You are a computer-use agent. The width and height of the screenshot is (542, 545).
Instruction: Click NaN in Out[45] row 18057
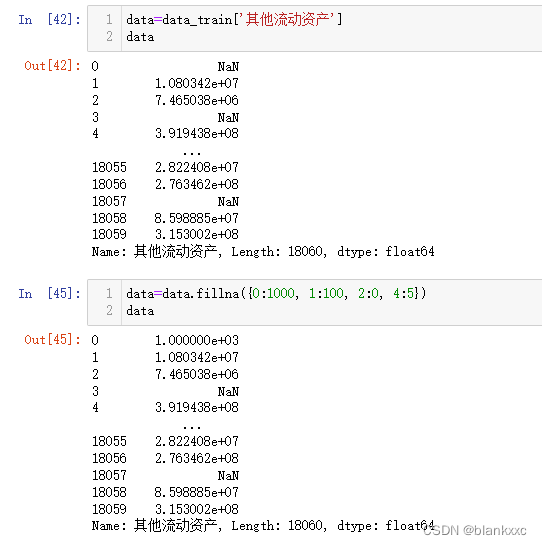point(228,475)
